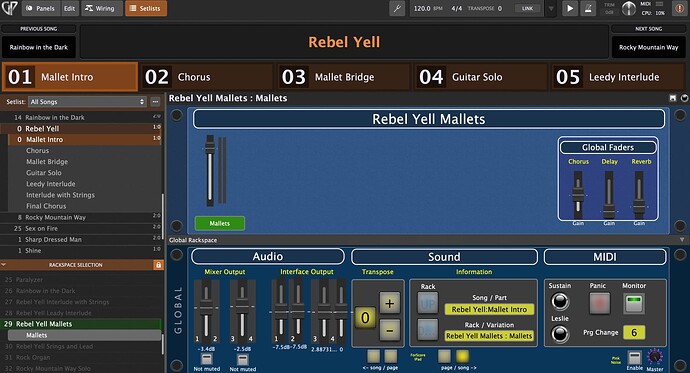Screen dimensions: 690x373
Task: Switch to the Setlists view
Action: (x=146, y=8)
